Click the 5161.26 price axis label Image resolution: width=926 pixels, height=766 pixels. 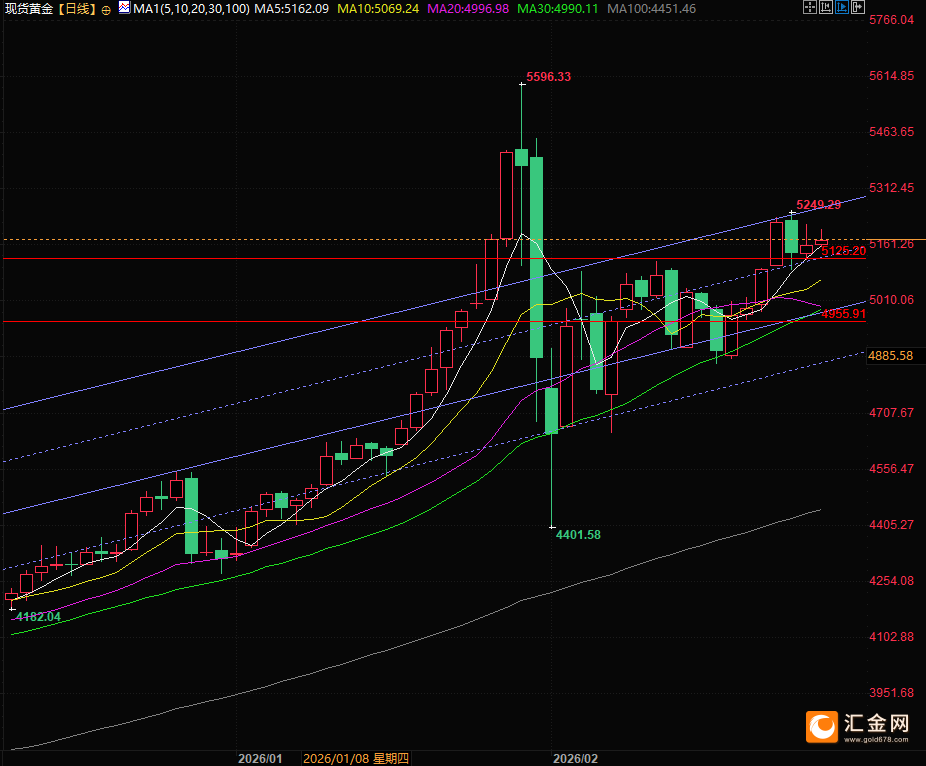click(891, 244)
